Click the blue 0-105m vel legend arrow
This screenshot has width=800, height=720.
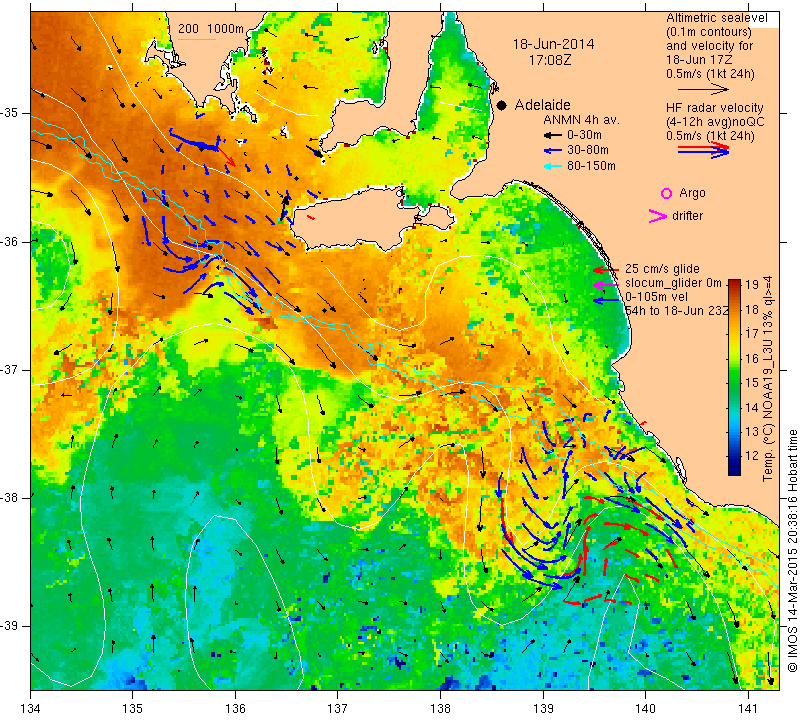click(x=606, y=301)
